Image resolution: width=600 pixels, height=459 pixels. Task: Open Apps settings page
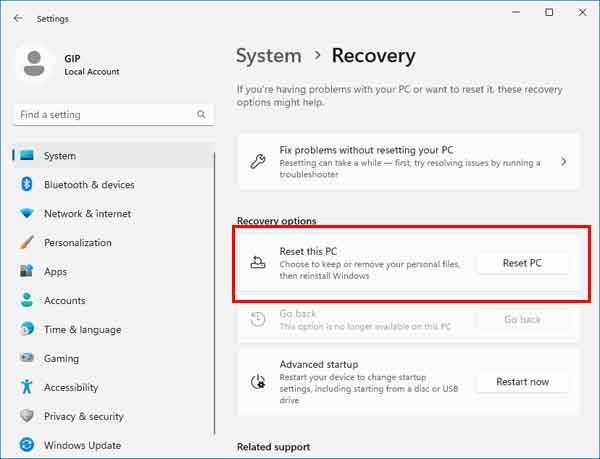(x=113, y=271)
